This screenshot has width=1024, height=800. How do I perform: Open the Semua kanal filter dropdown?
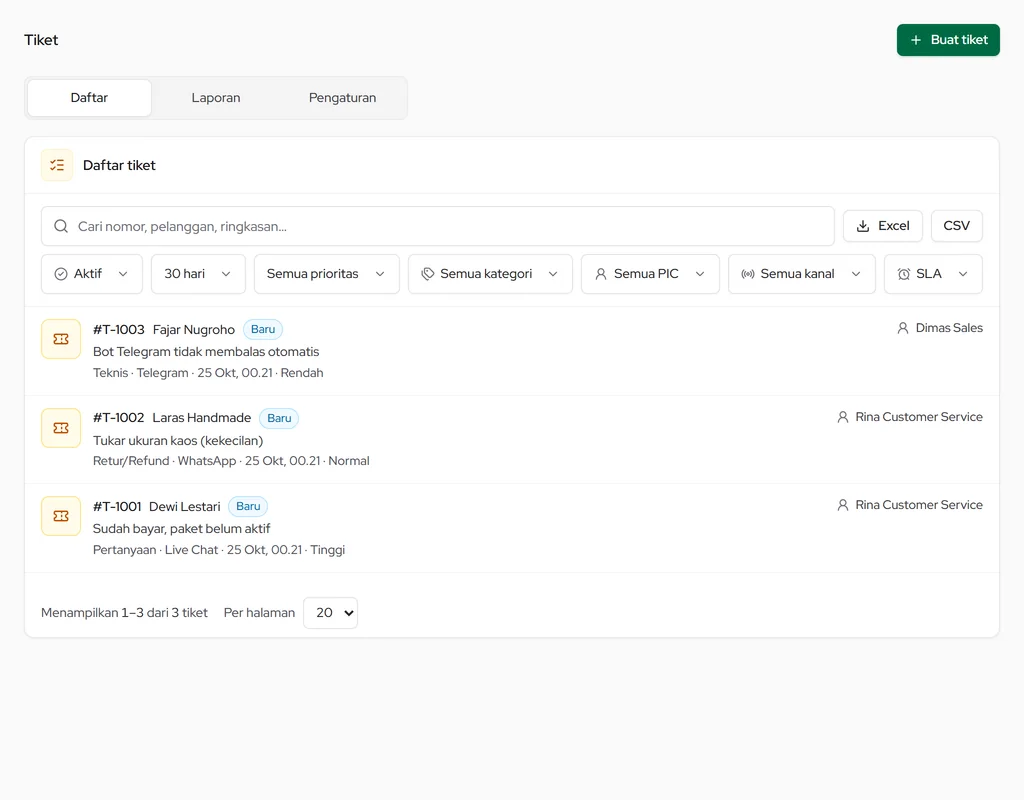tap(801, 274)
